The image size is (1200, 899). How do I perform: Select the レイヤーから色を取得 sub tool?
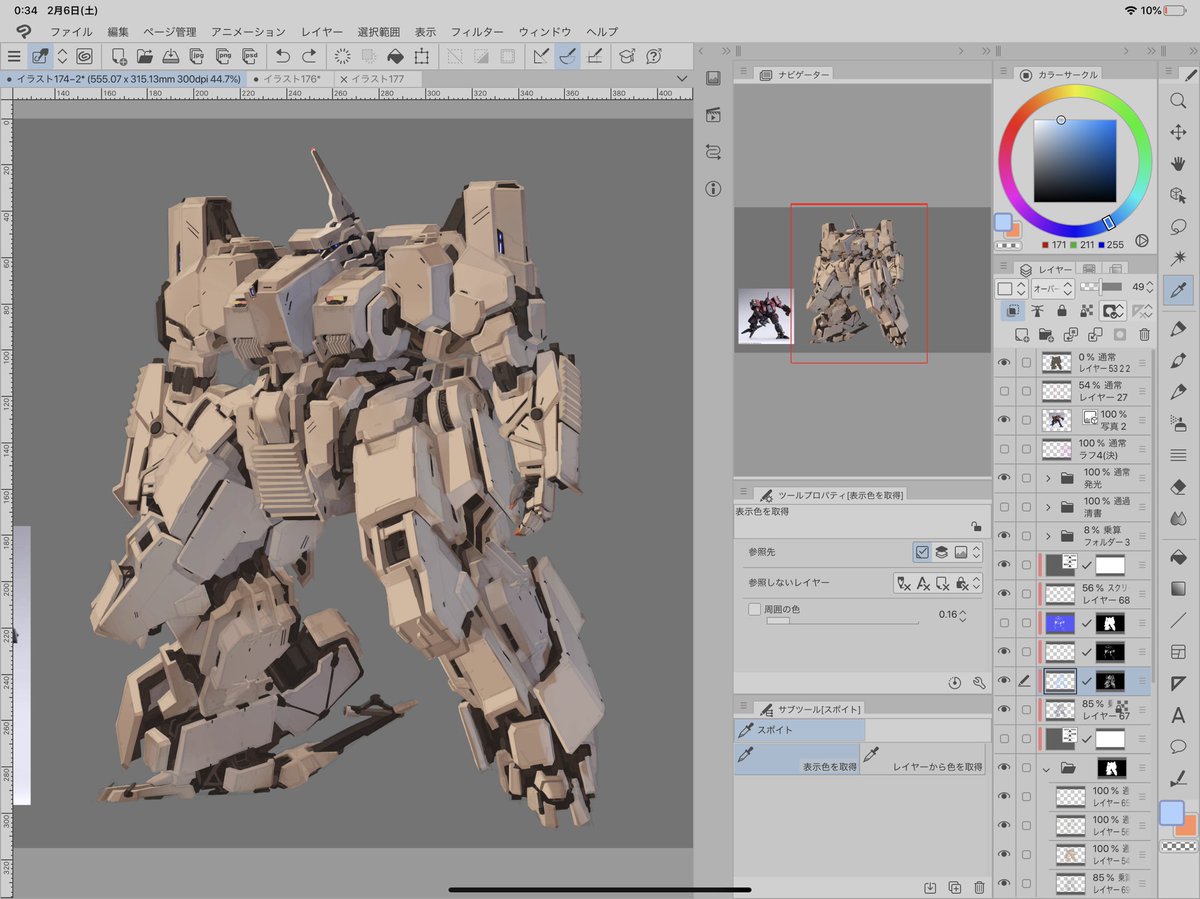tap(922, 759)
